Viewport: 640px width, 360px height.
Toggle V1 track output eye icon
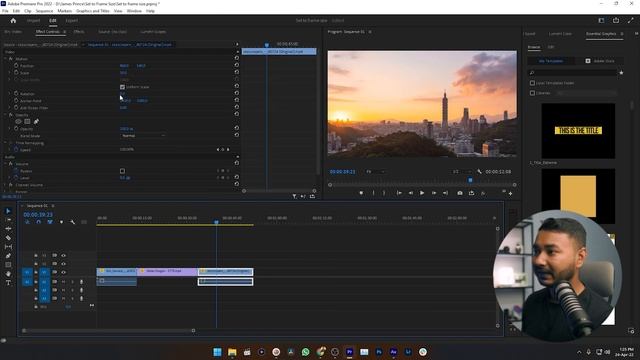(63, 272)
